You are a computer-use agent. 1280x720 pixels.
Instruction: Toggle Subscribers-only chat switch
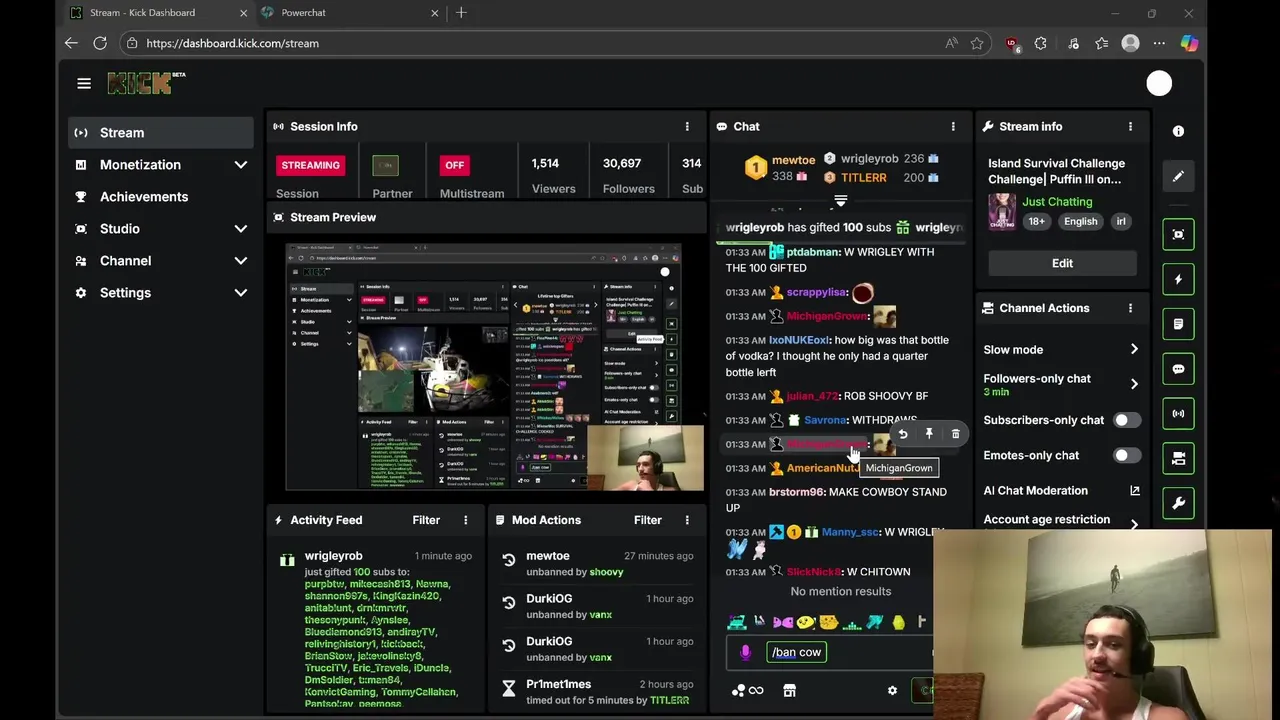(1127, 420)
